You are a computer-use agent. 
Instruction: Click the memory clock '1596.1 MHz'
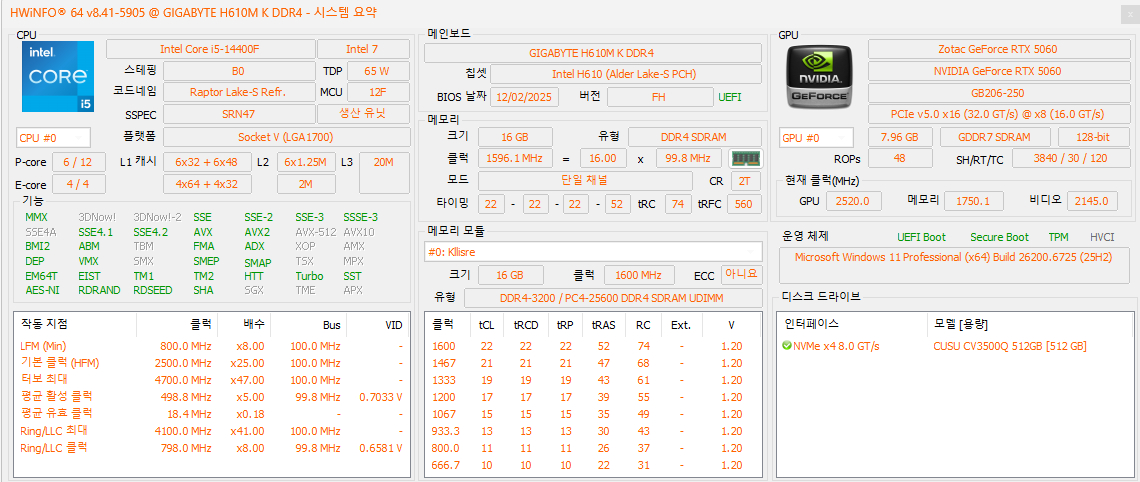point(515,158)
